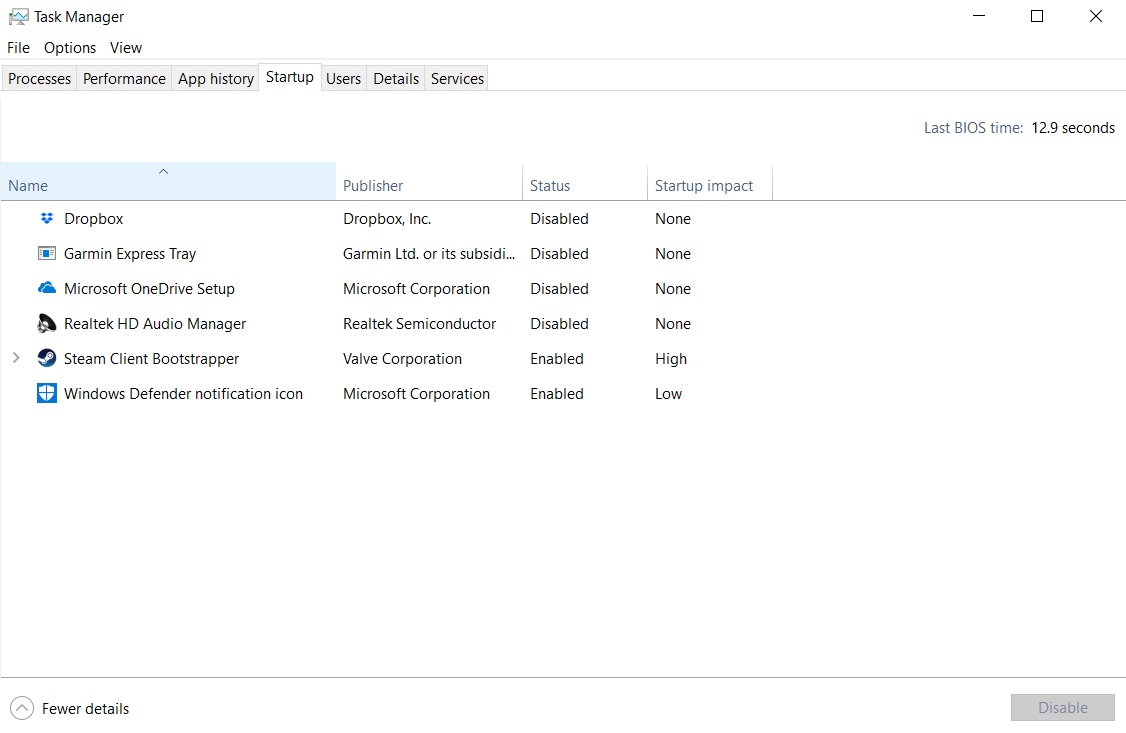Click the Dropbox app icon
Image resolution: width=1126 pixels, height=733 pixels.
coord(47,218)
